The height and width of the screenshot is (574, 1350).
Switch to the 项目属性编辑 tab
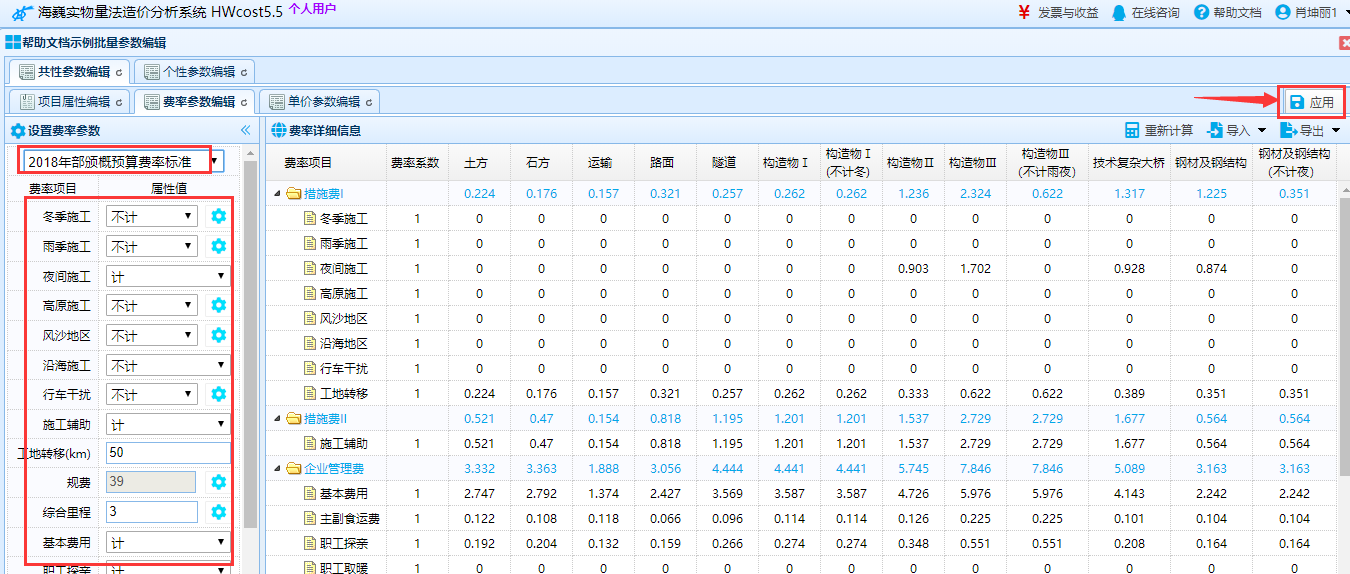(x=69, y=102)
